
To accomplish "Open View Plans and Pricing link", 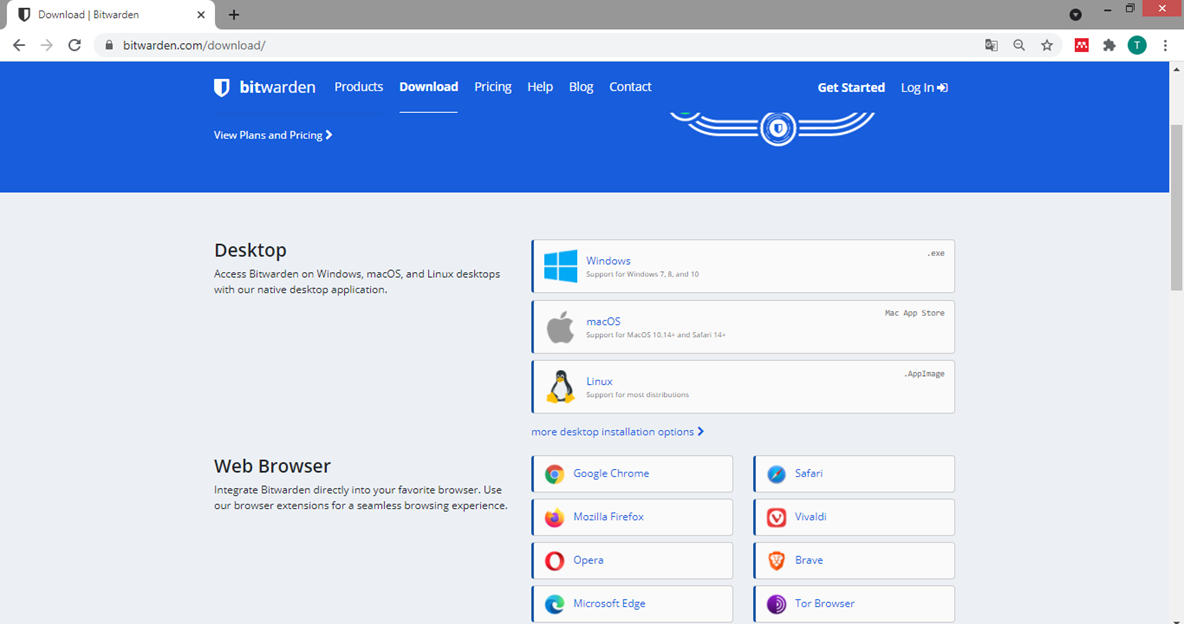I will 273,135.
